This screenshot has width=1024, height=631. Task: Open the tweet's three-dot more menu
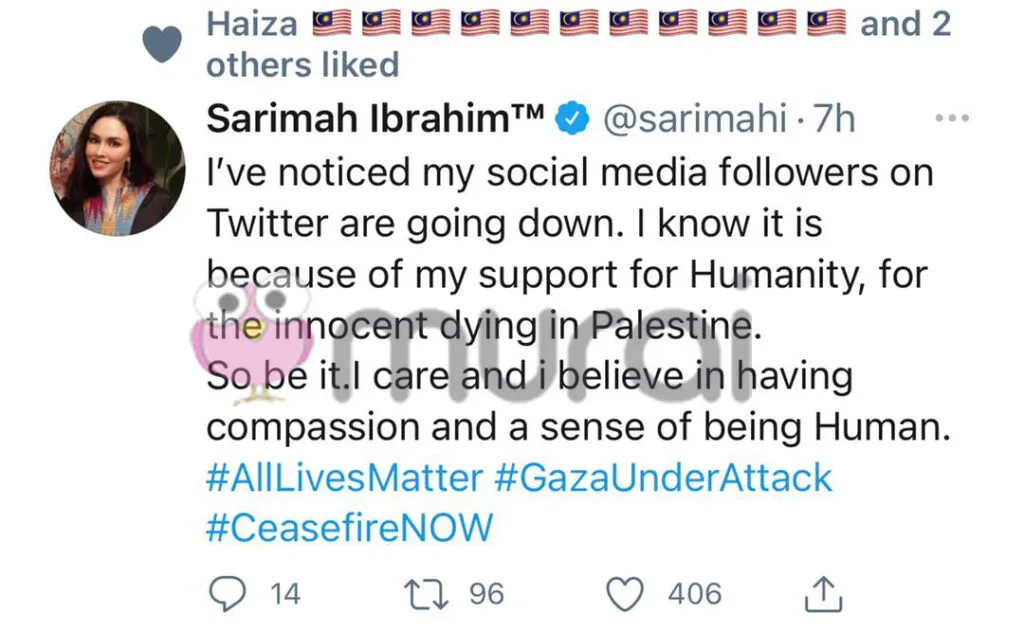[951, 119]
